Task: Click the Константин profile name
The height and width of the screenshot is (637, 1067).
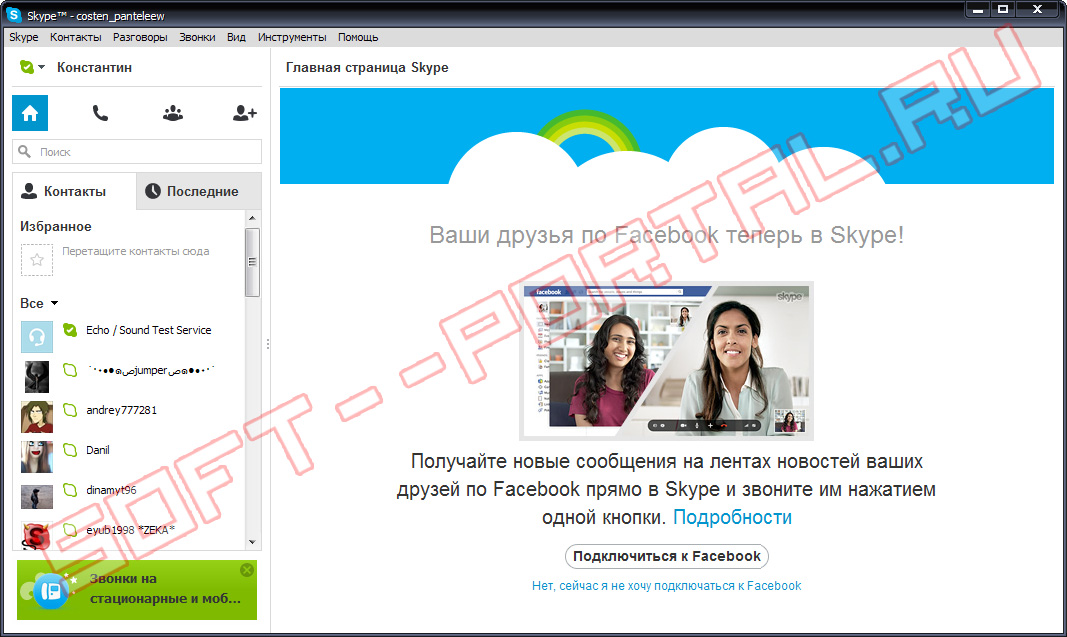Action: click(95, 67)
